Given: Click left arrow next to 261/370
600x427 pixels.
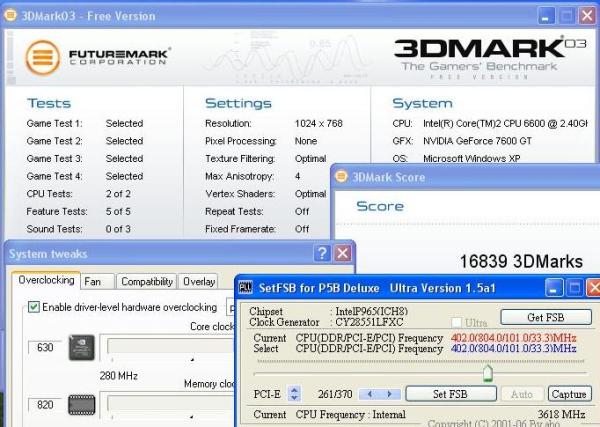Looking at the screenshot, I should click(x=370, y=394).
